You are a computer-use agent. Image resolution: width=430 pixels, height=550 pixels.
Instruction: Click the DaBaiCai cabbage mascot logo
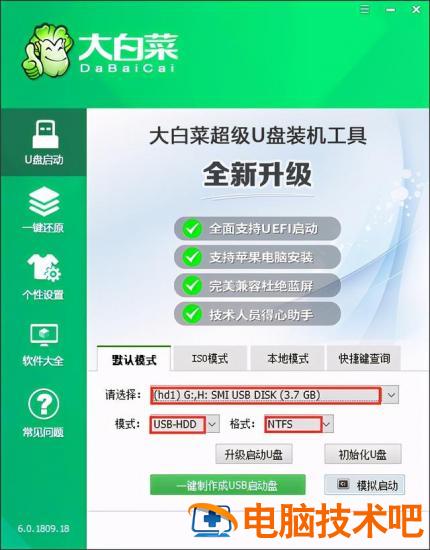[47, 50]
